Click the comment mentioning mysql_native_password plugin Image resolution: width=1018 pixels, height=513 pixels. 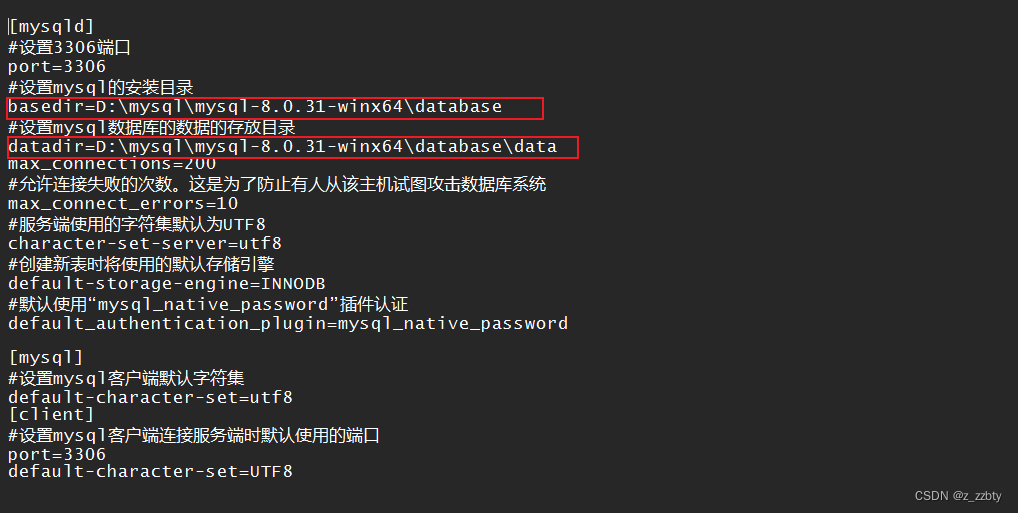[208, 304]
